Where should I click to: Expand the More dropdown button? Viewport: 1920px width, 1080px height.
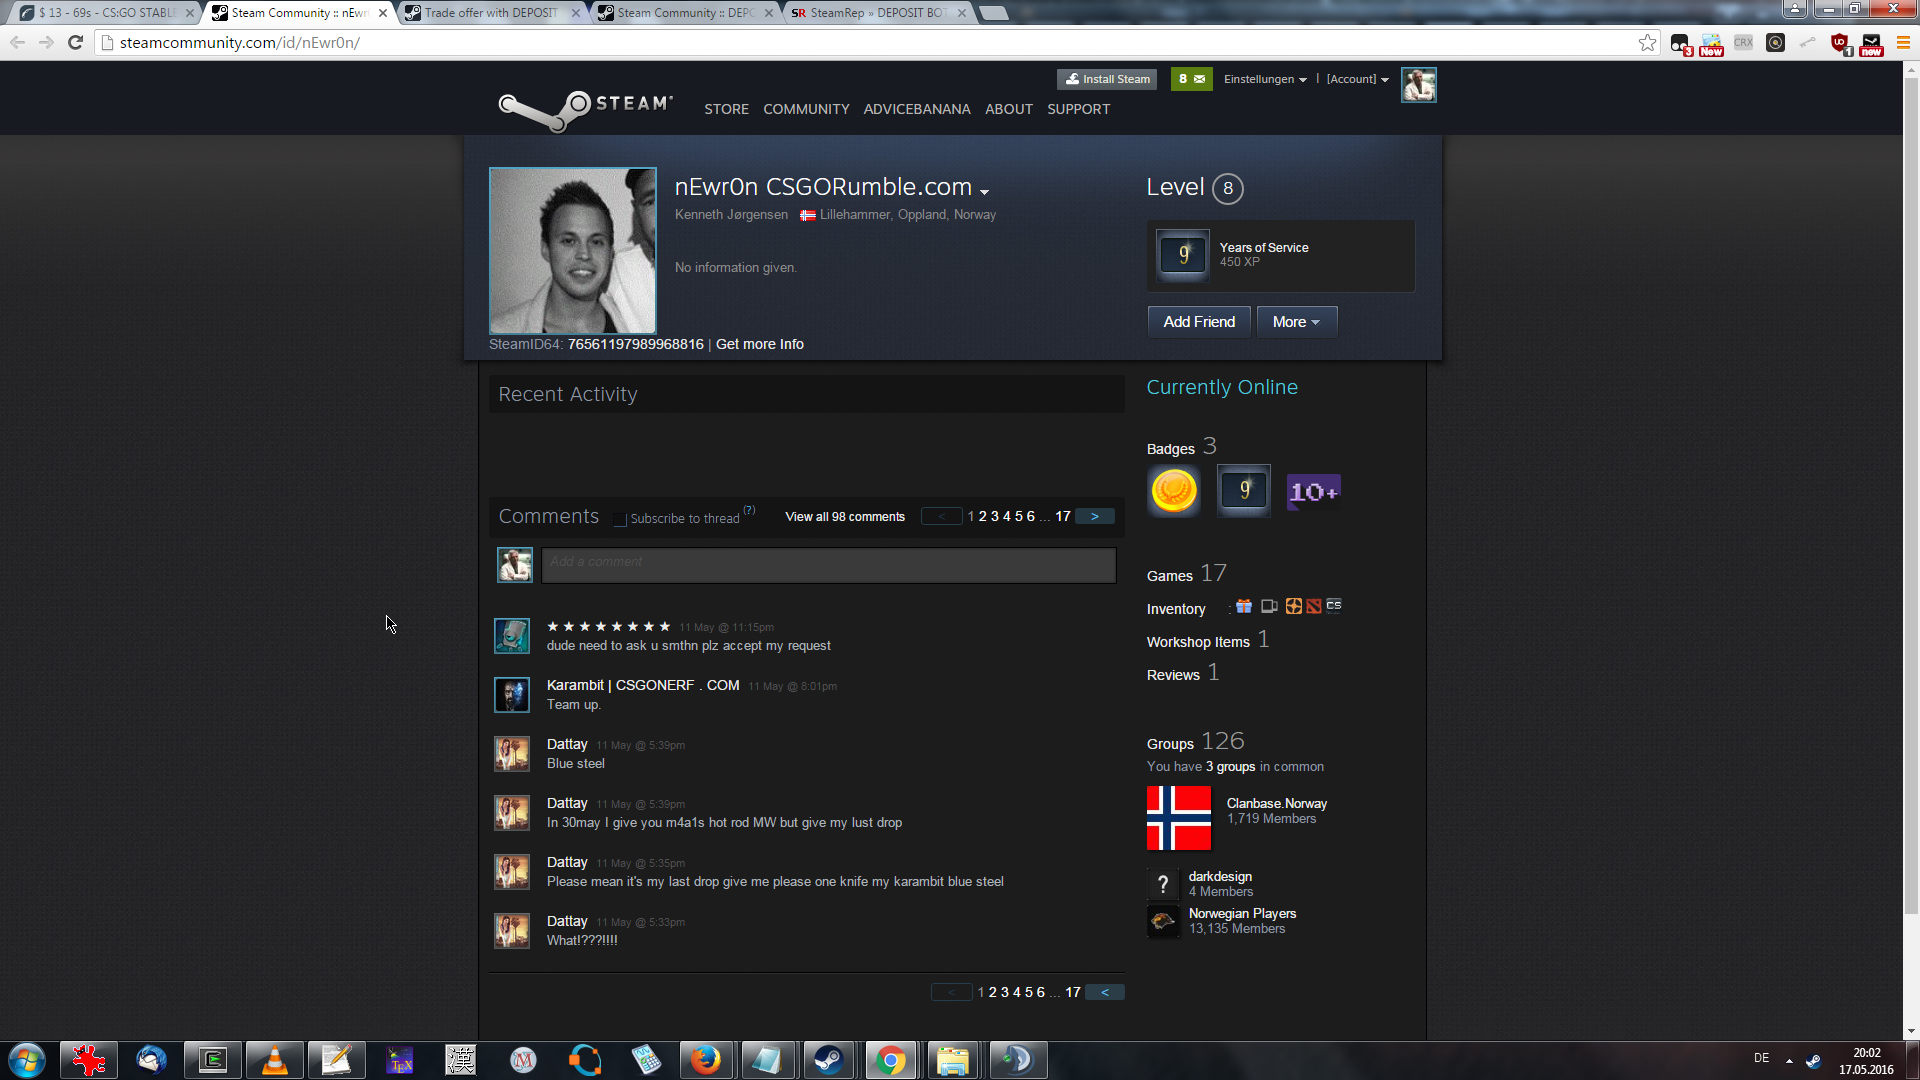tap(1296, 322)
